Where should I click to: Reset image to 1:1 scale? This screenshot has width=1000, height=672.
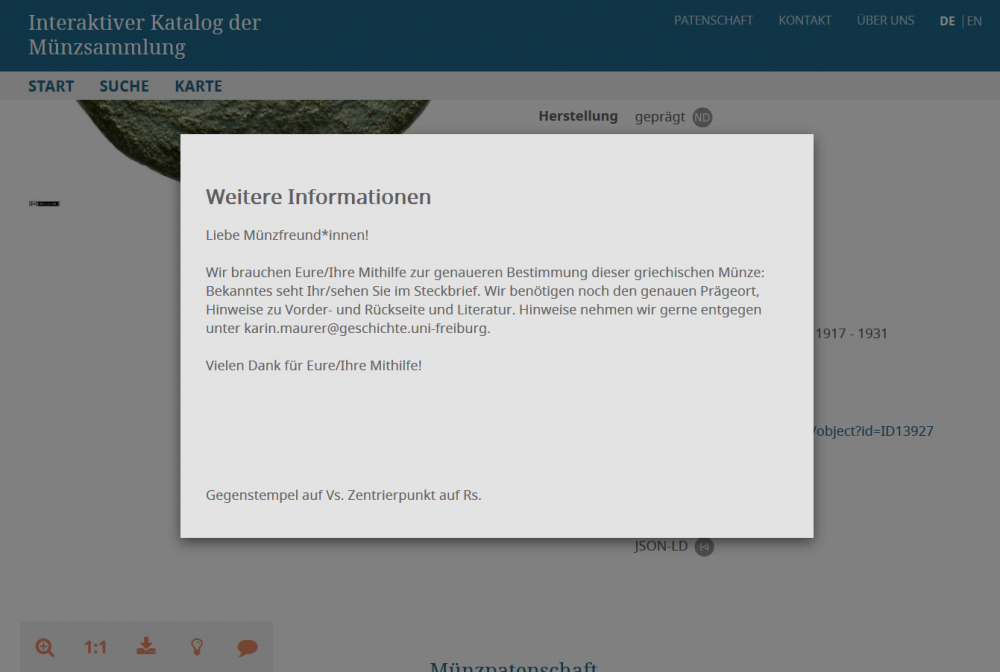[95, 647]
